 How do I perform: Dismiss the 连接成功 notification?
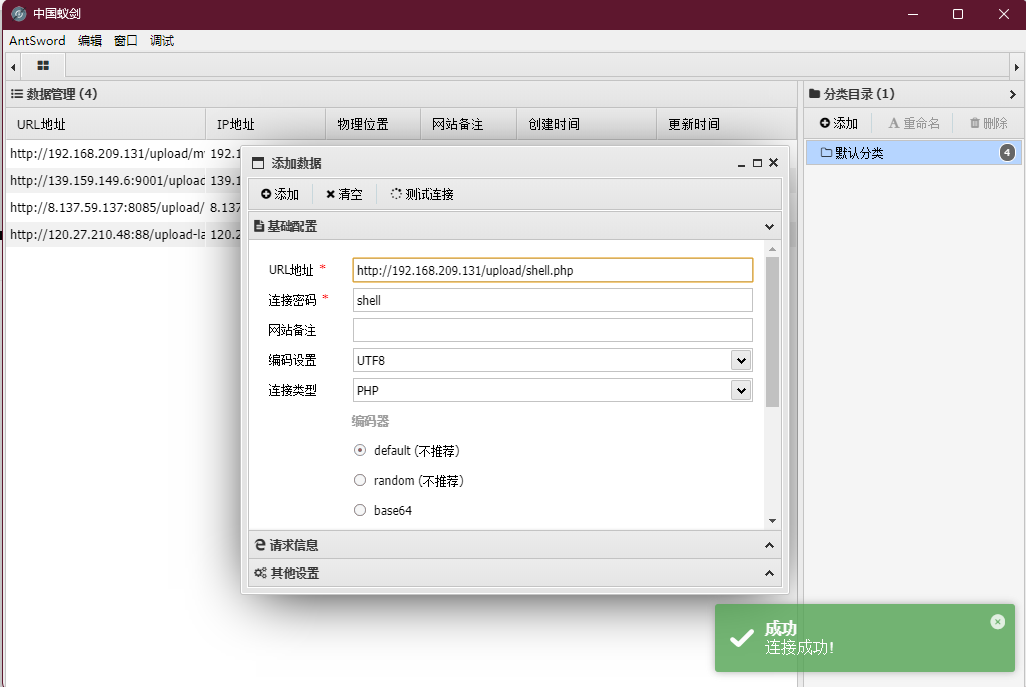[997, 621]
